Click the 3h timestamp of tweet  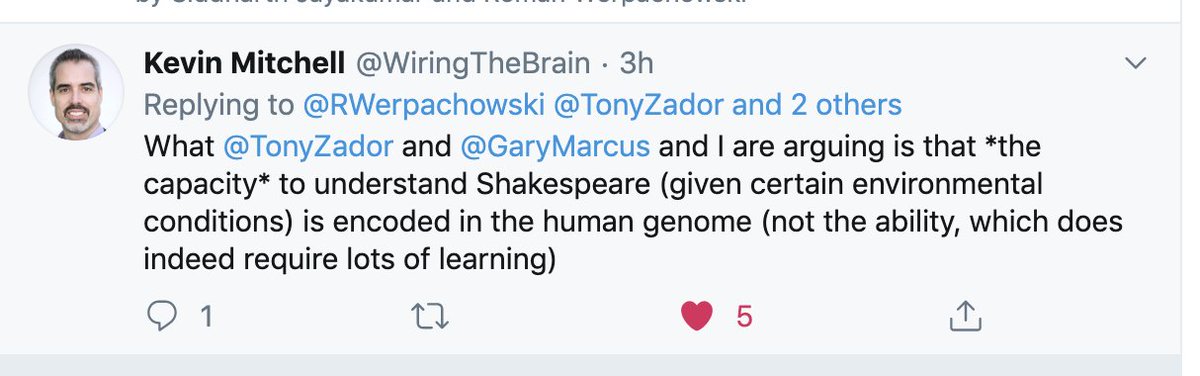(636, 63)
